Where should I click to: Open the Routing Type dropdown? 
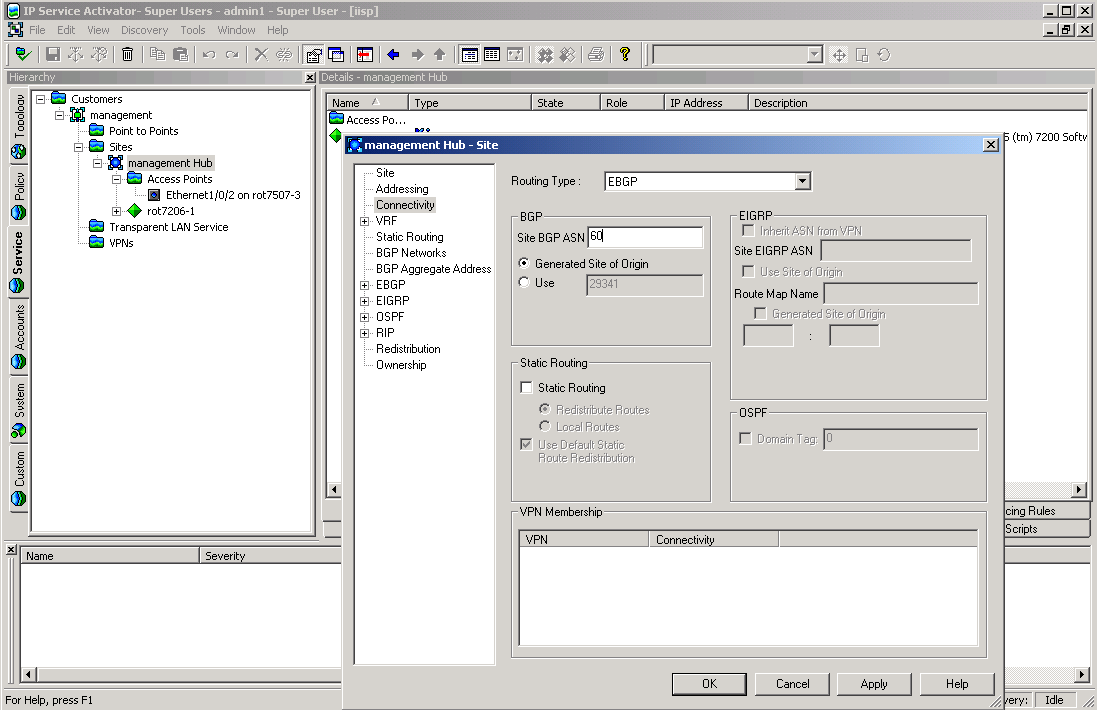(x=802, y=182)
